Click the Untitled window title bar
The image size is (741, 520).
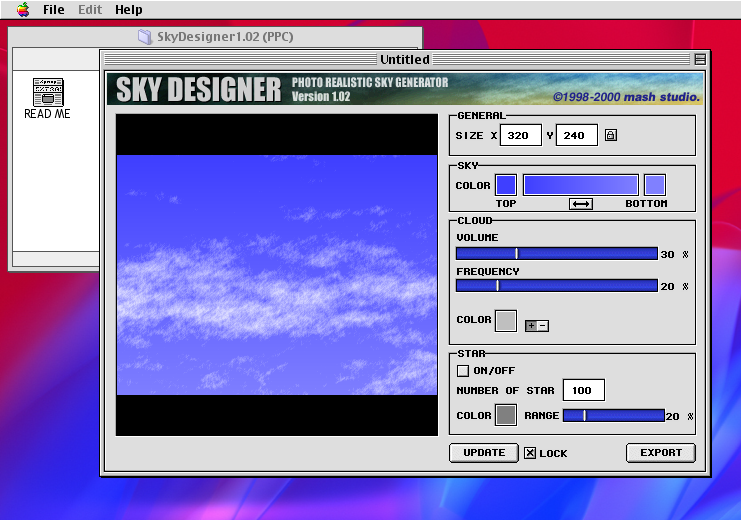pyautogui.click(x=405, y=59)
